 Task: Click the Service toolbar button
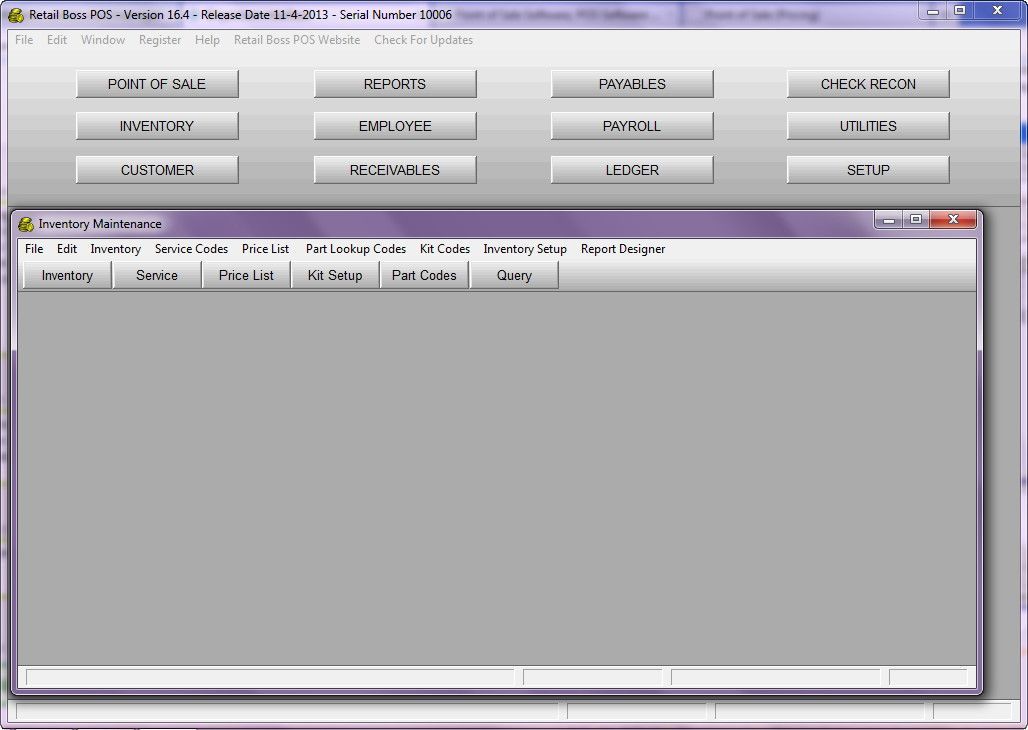click(x=157, y=275)
